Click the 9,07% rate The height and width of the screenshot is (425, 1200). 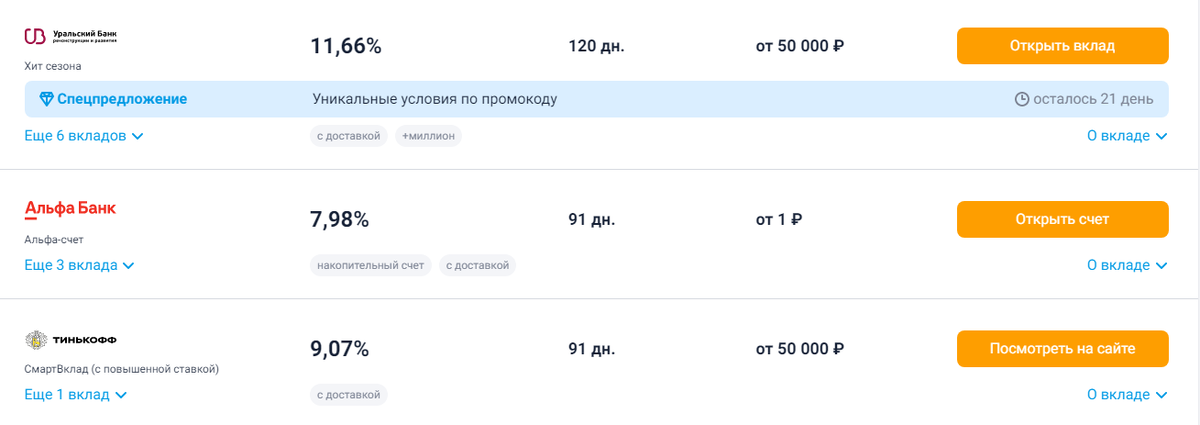(x=340, y=349)
